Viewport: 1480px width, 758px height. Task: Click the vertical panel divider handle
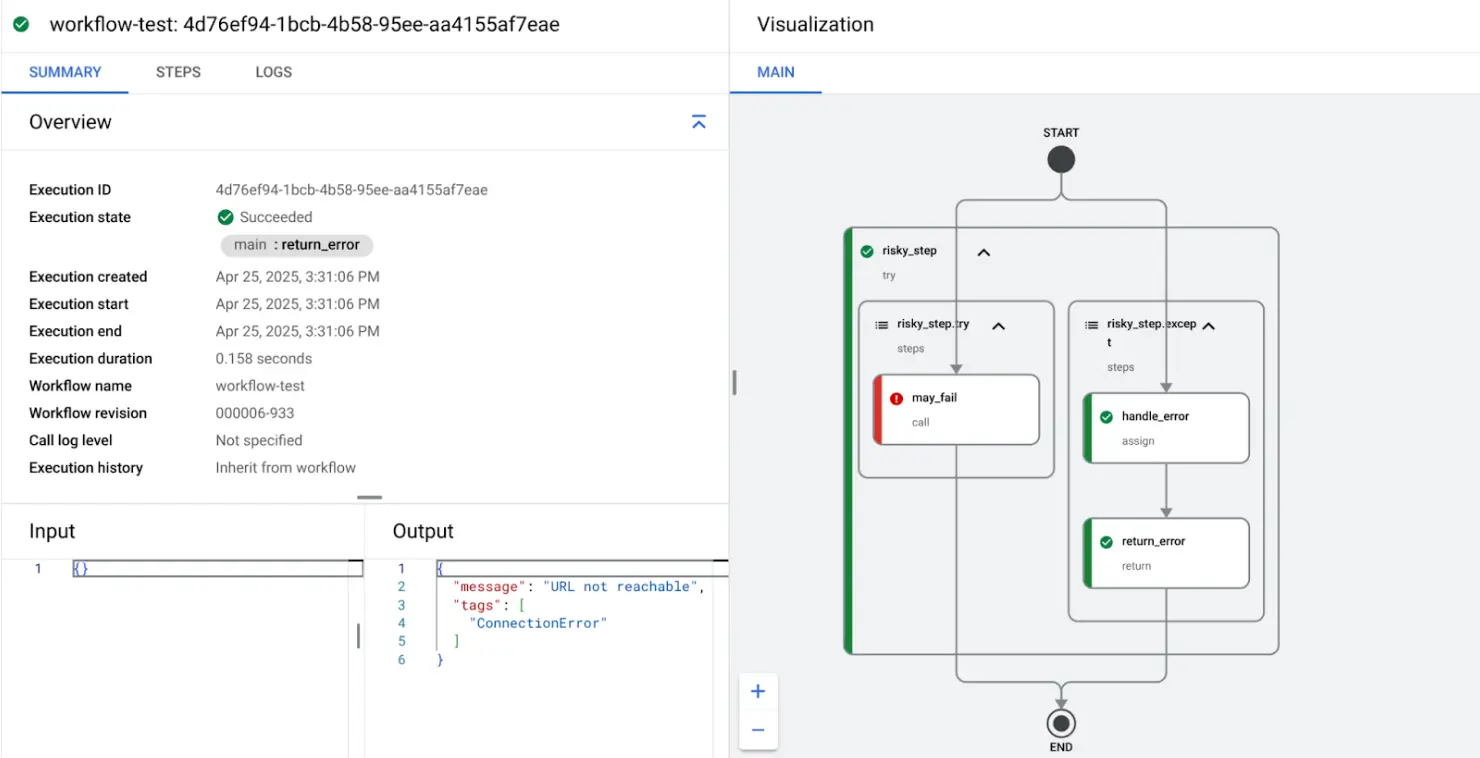pos(734,382)
